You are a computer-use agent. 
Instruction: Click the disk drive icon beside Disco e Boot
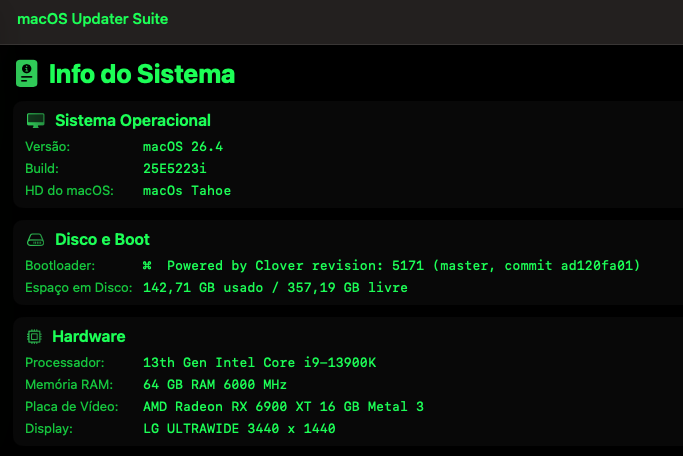click(x=36, y=240)
